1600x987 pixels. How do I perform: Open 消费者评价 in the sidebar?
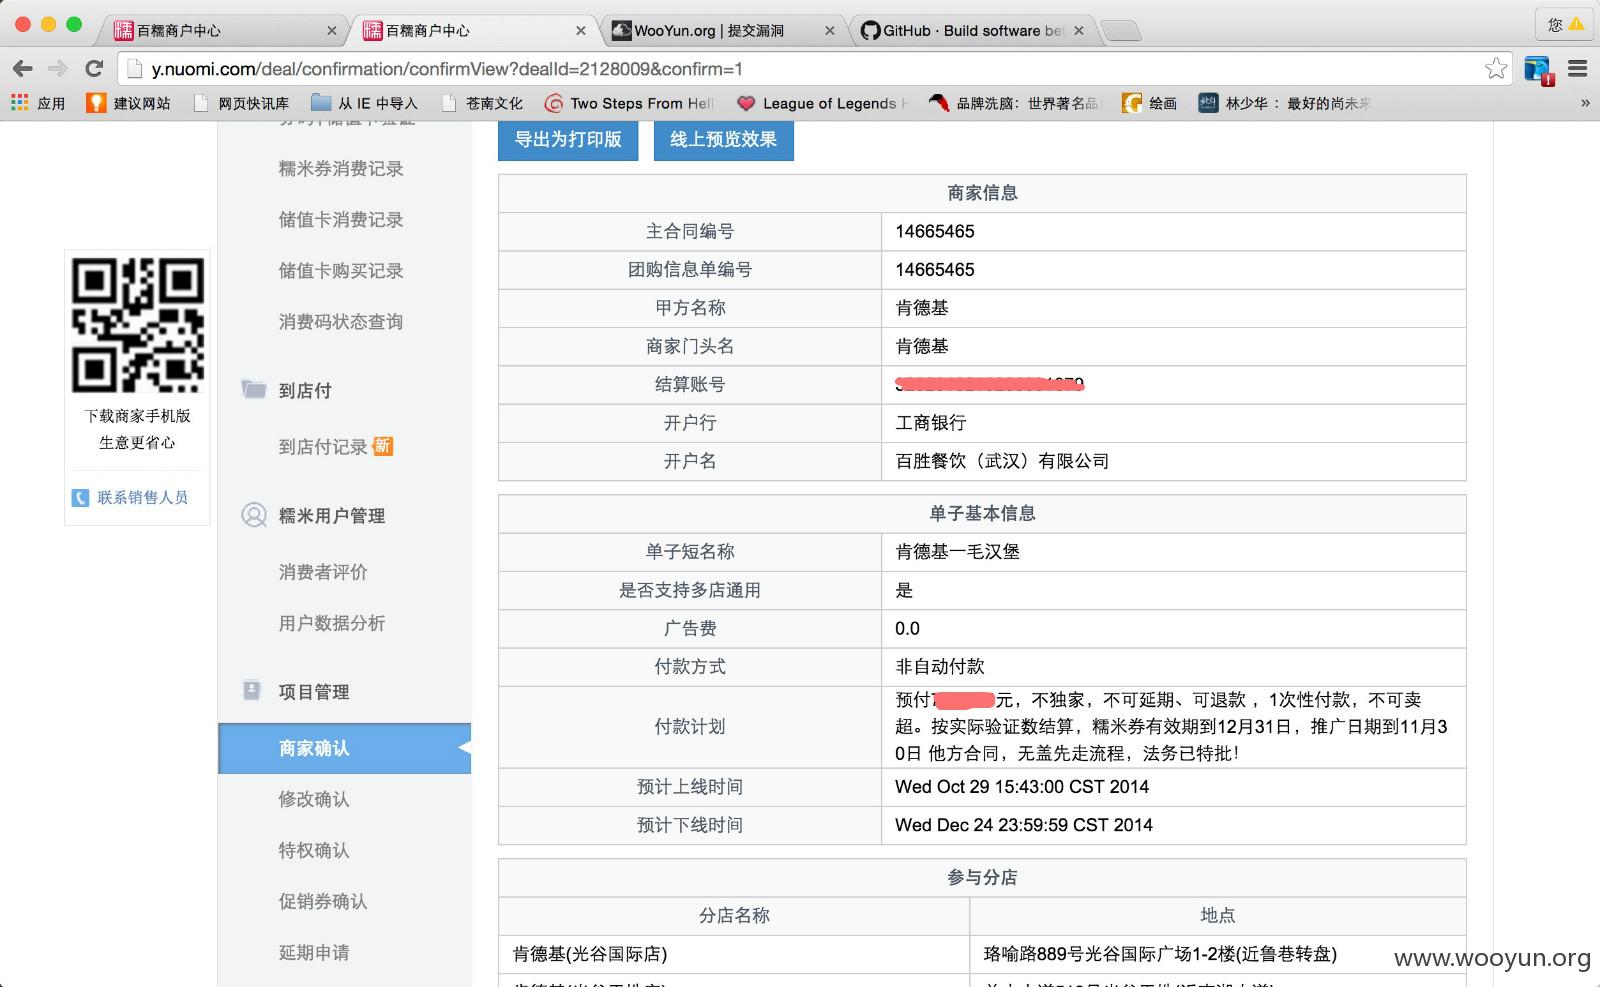(323, 572)
